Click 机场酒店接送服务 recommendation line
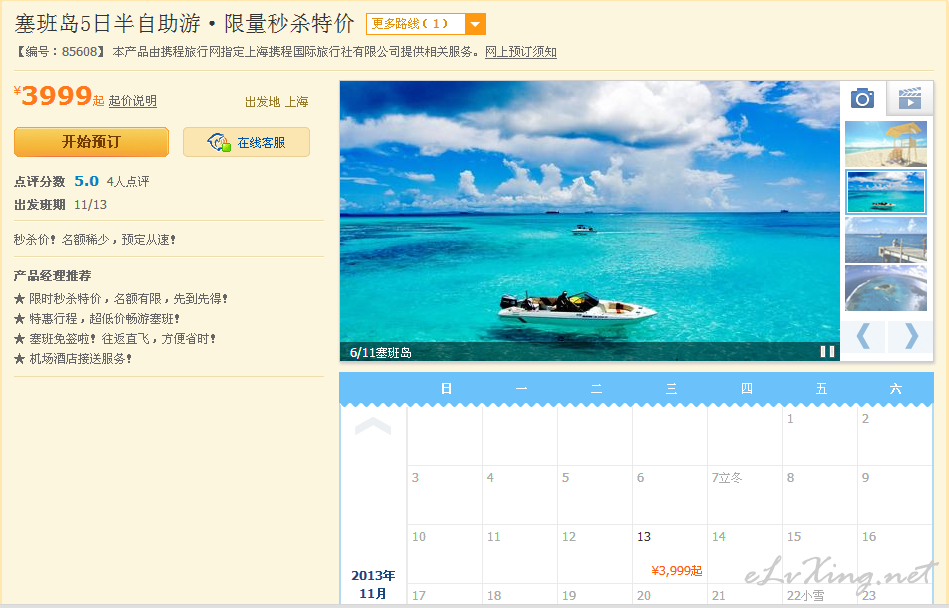Viewport: 949px width, 608px height. pos(73,359)
